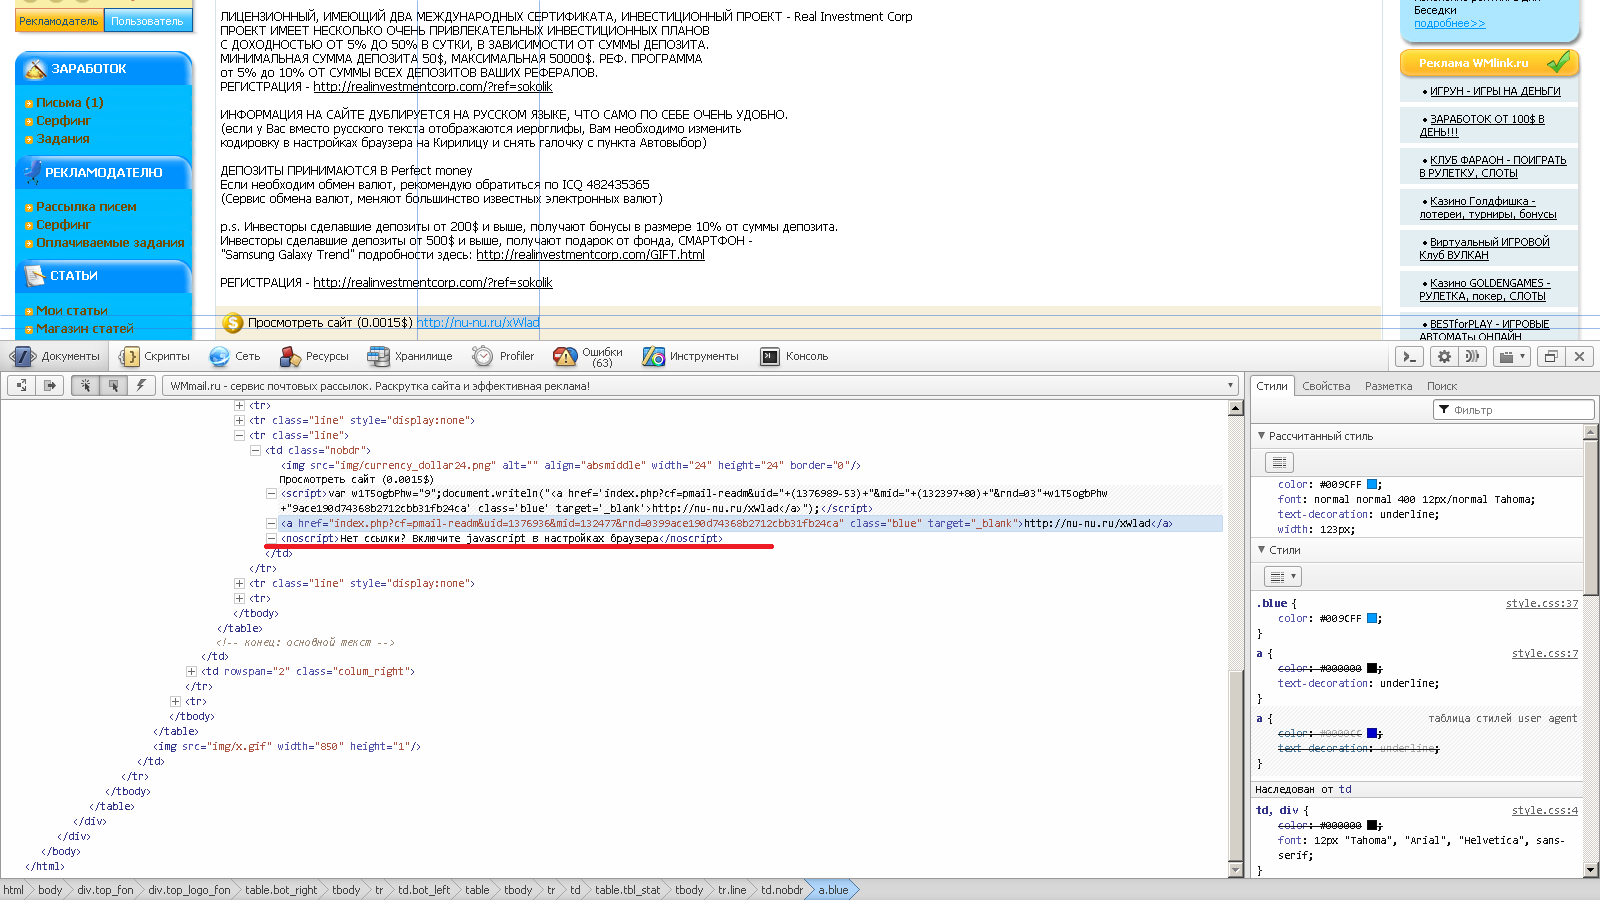Image resolution: width=1600 pixels, height=900 pixels.
Task: Detach the developer tools window
Action: (1551, 356)
